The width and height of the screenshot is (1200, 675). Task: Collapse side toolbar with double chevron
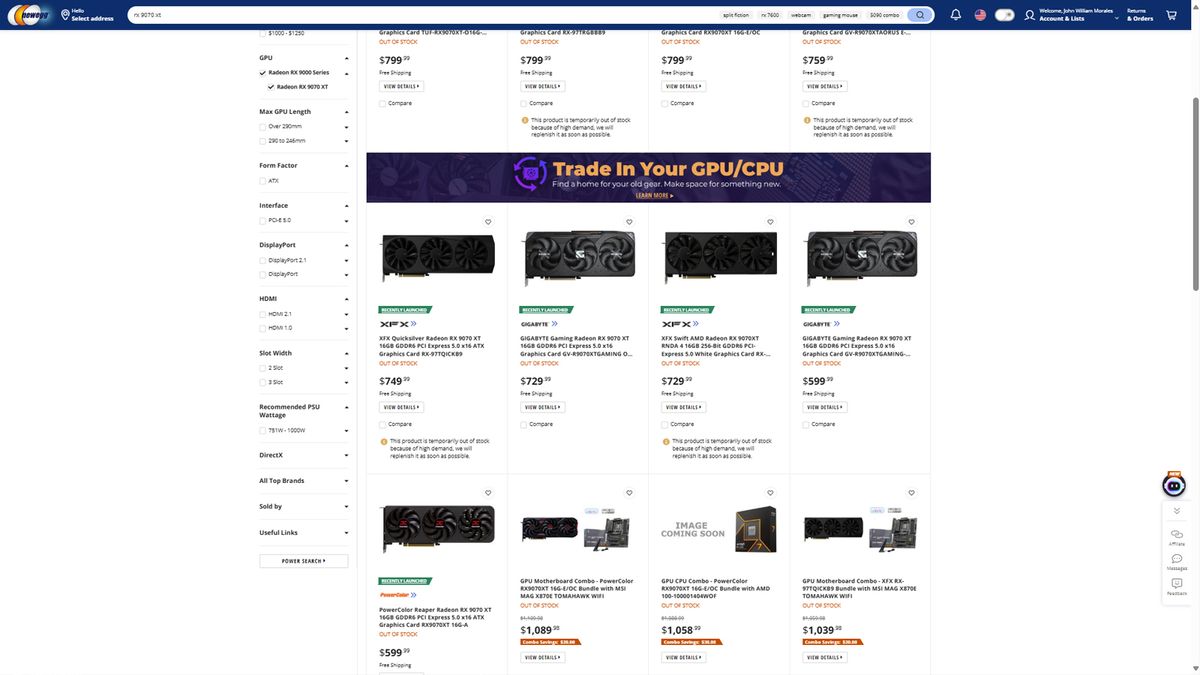[x=1177, y=511]
